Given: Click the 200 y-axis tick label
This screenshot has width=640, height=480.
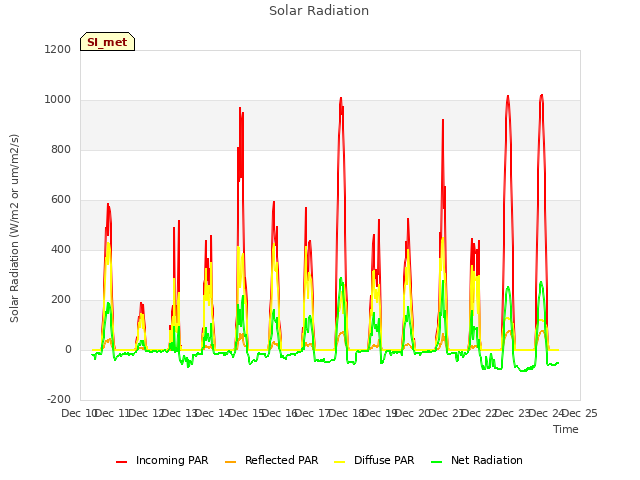Looking at the screenshot, I should coord(61,300).
